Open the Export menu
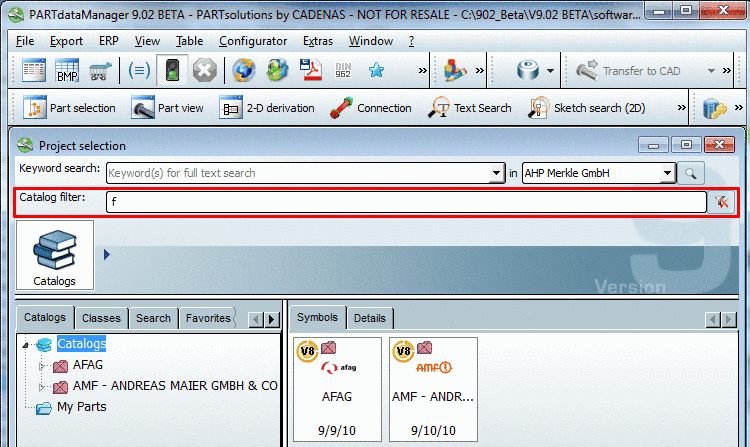This screenshot has height=447, width=750. pyautogui.click(x=66, y=41)
